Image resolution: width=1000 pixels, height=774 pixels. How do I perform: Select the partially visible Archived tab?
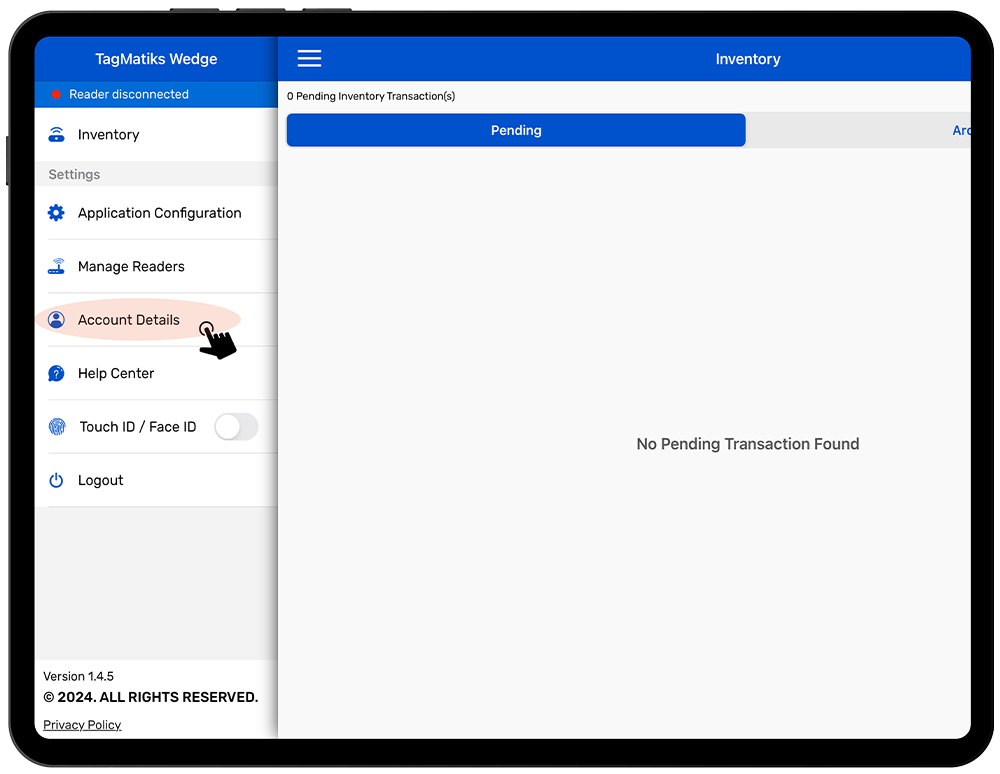click(x=959, y=130)
